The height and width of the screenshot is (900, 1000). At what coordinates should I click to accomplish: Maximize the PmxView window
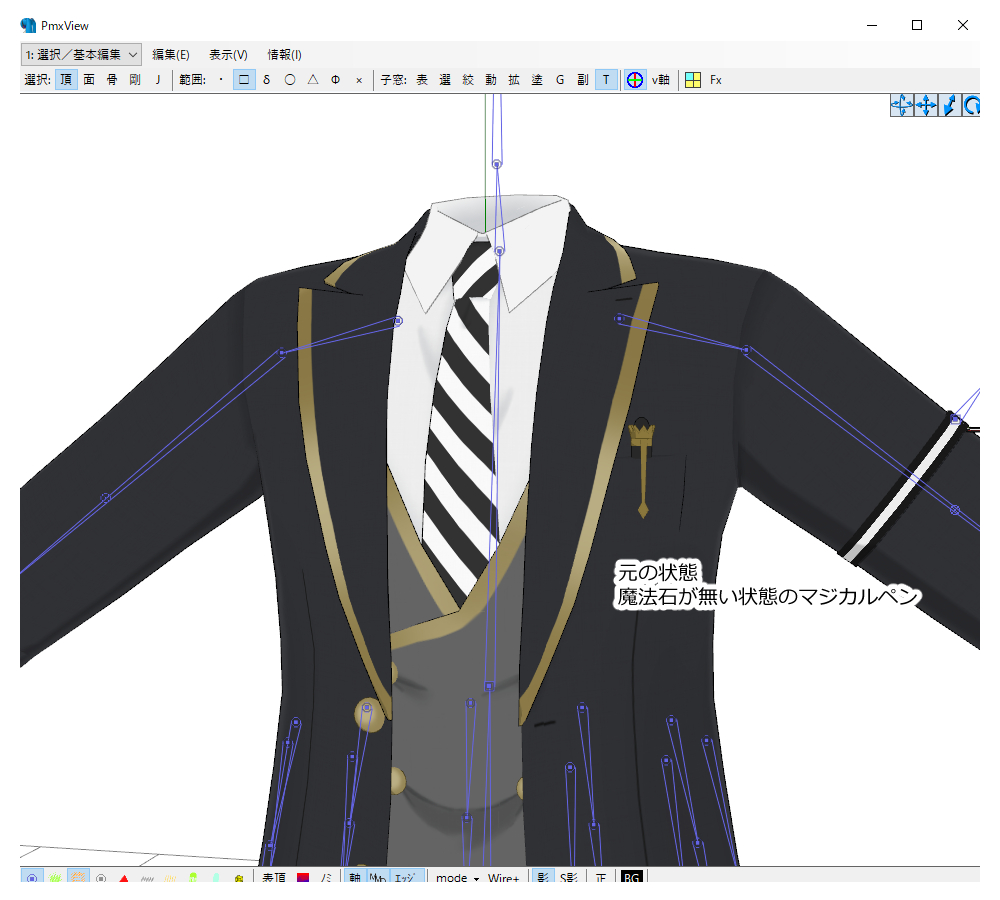(916, 26)
